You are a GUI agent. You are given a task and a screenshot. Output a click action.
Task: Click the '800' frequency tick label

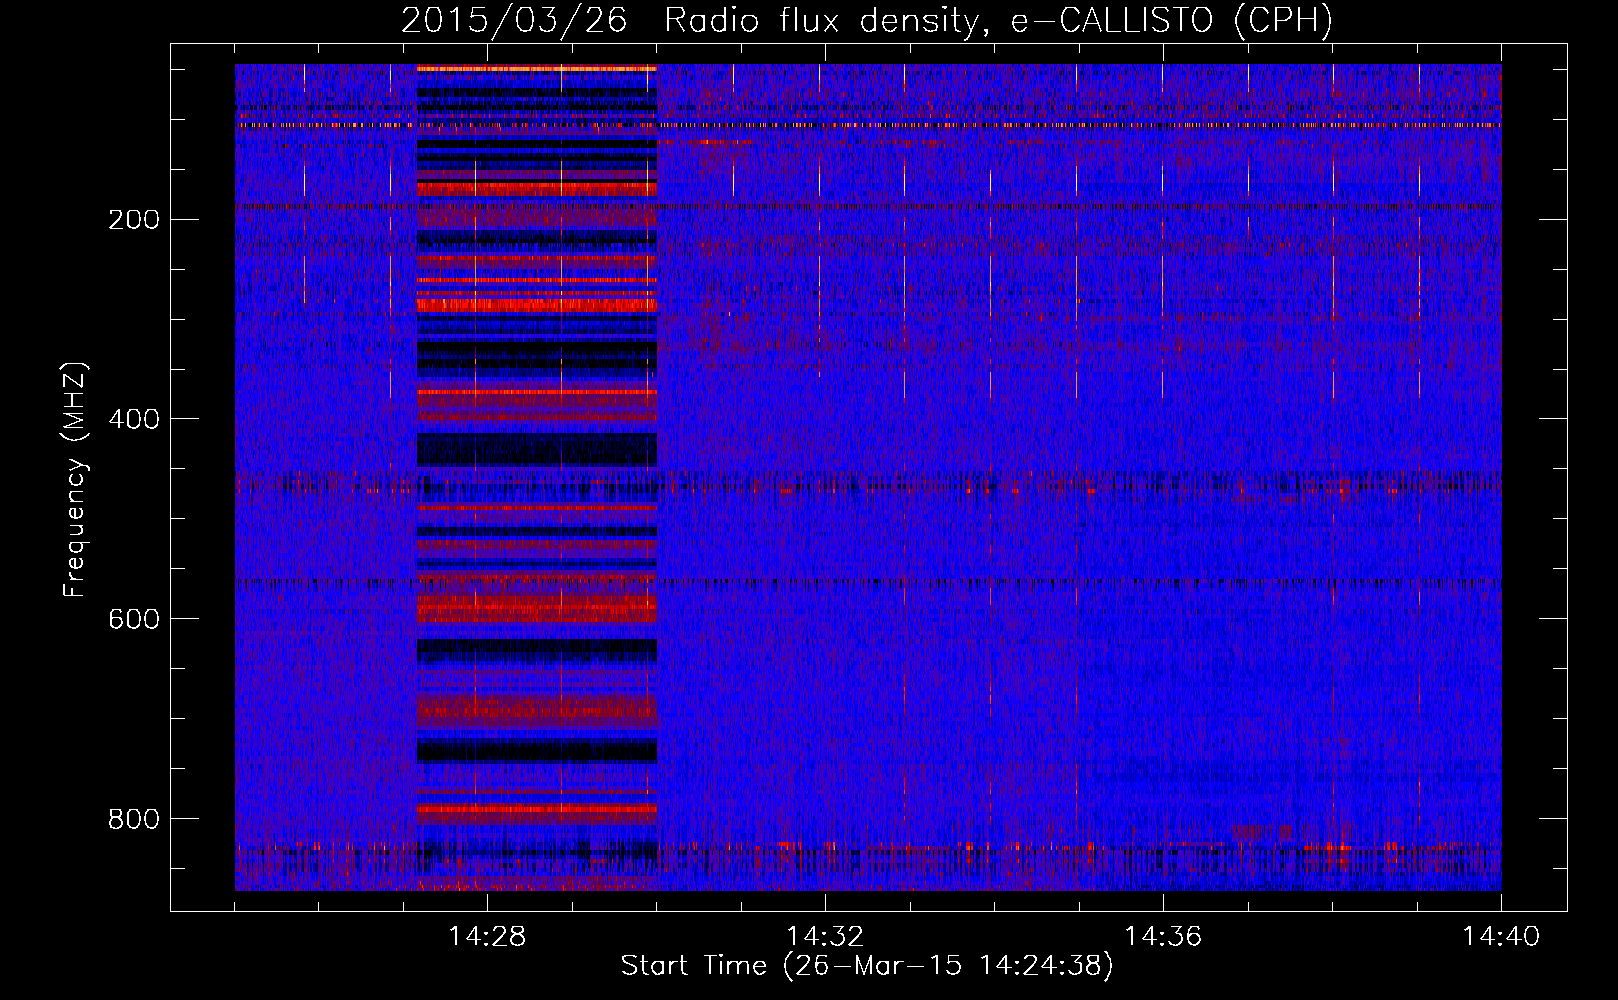134,819
